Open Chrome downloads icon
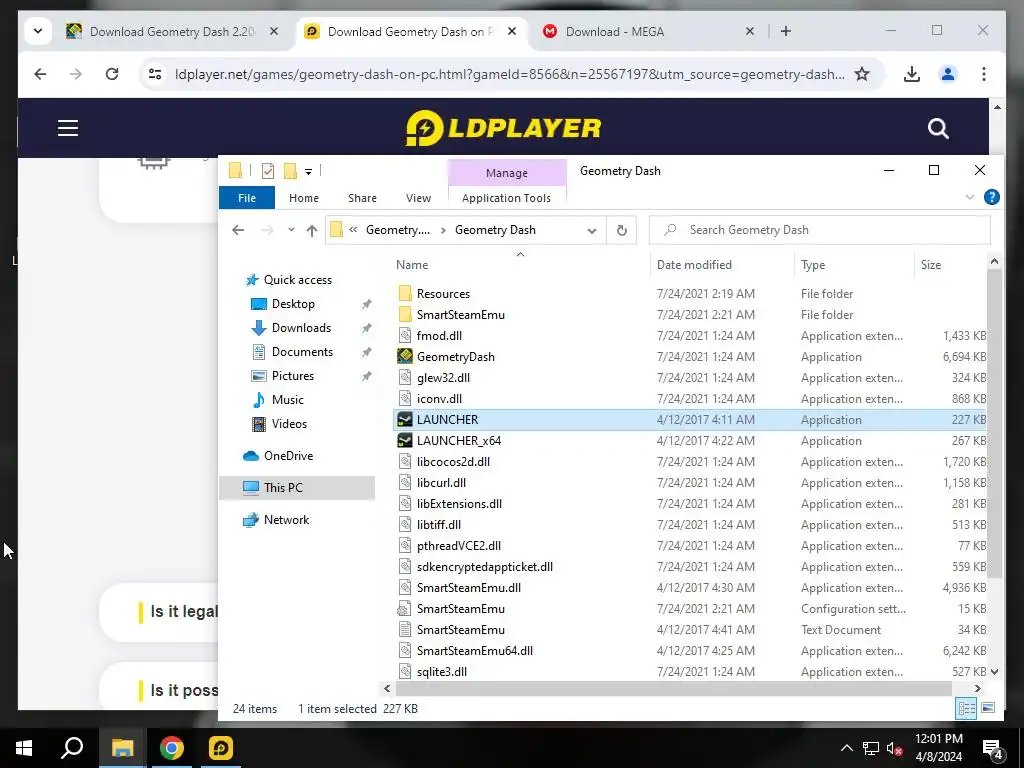 (x=912, y=74)
